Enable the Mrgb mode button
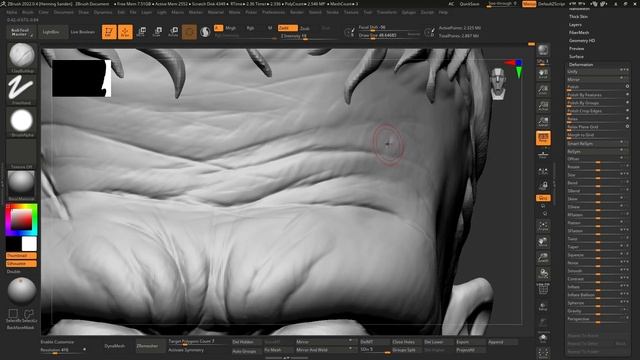Screen dimensions: 640x360 tap(231, 28)
